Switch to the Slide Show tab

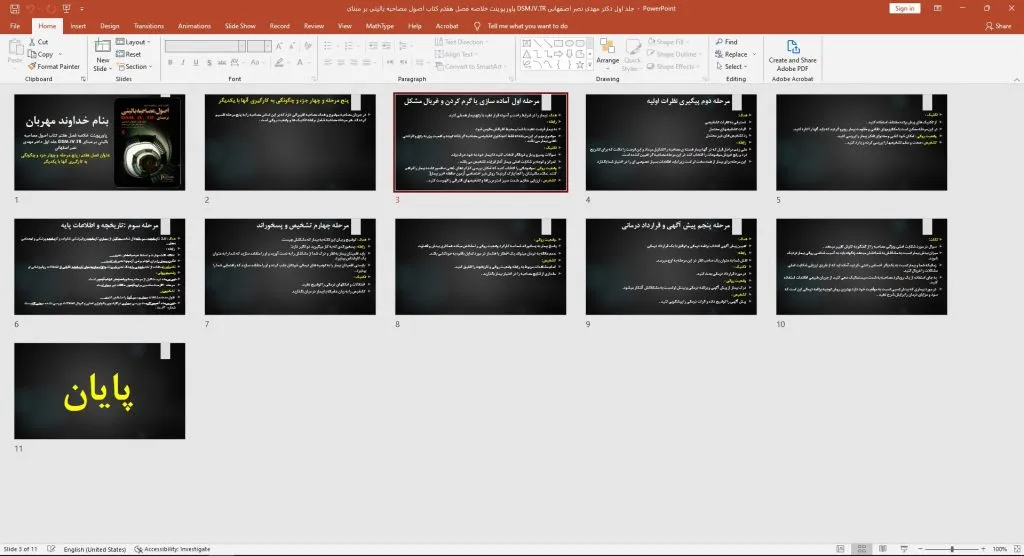pos(239,25)
